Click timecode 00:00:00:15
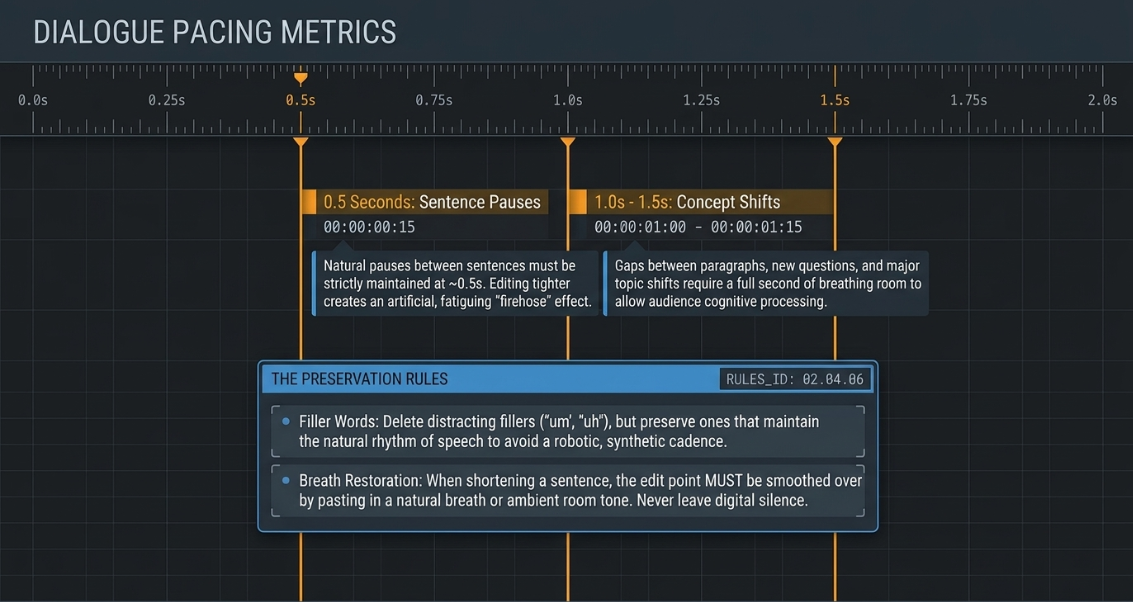1133x602 pixels. (369, 227)
